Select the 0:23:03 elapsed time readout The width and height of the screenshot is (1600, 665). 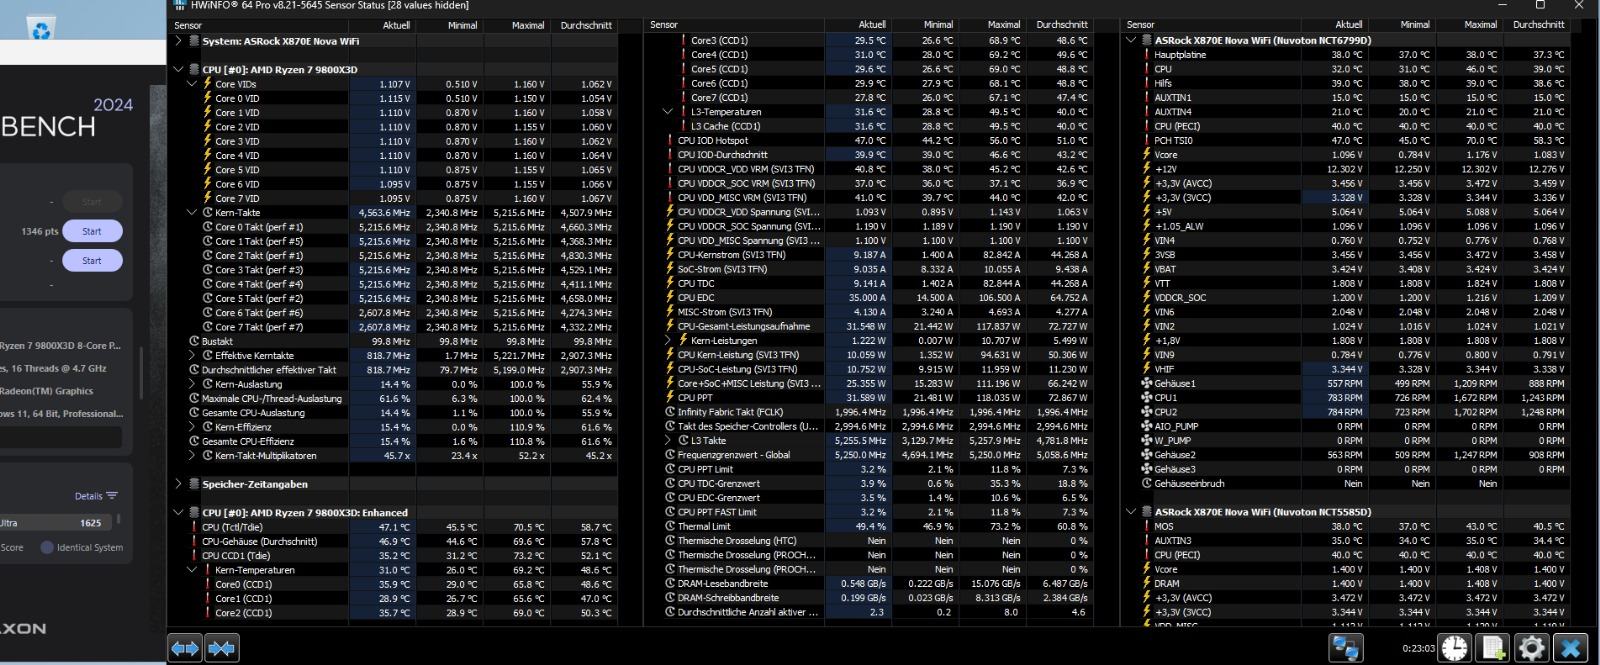coord(1418,649)
